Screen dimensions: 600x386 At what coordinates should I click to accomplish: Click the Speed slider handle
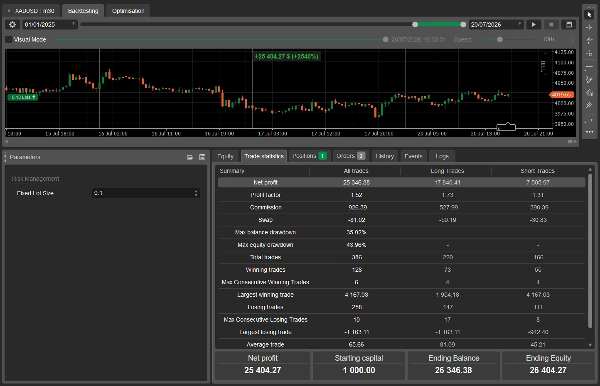pos(500,39)
